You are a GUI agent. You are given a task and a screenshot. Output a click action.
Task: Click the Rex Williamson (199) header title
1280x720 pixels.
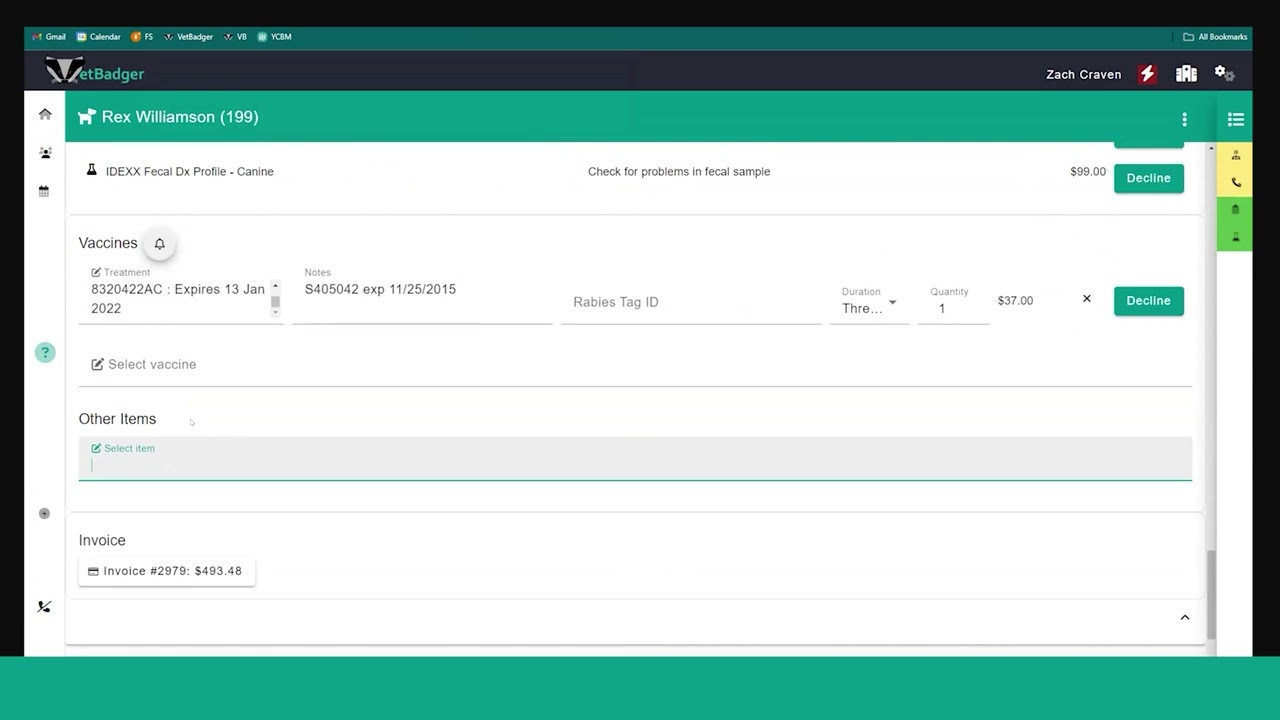coord(180,117)
